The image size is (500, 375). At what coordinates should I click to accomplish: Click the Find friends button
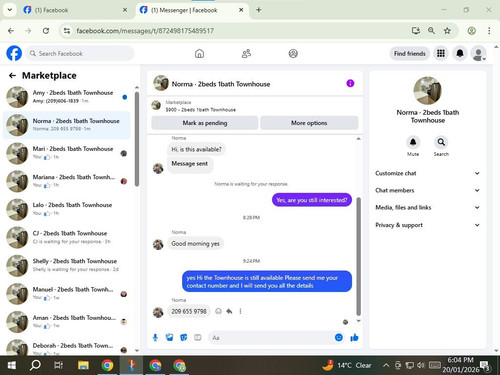(x=410, y=53)
